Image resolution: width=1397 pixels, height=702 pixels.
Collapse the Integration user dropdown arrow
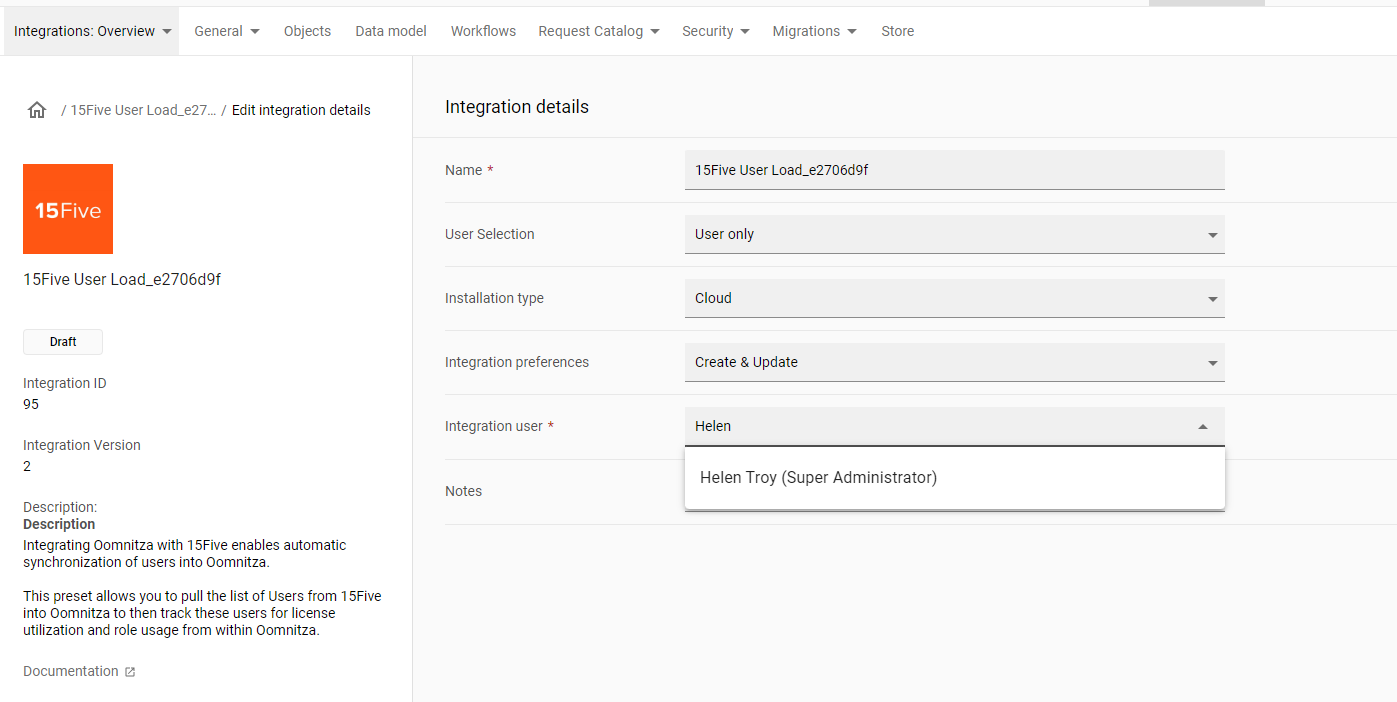click(x=1203, y=427)
